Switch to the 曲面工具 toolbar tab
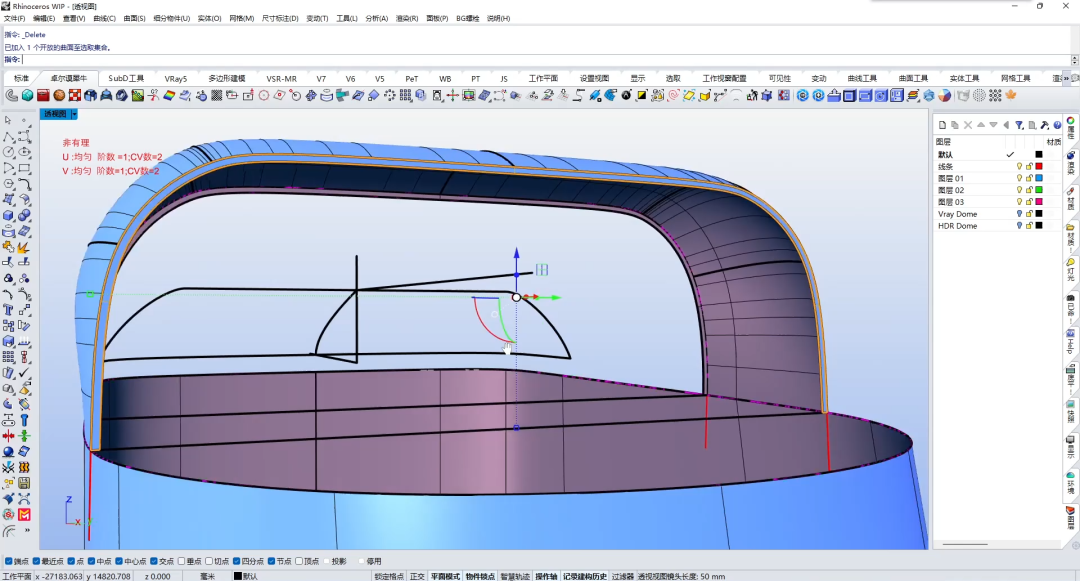1080x581 pixels. coord(913,78)
